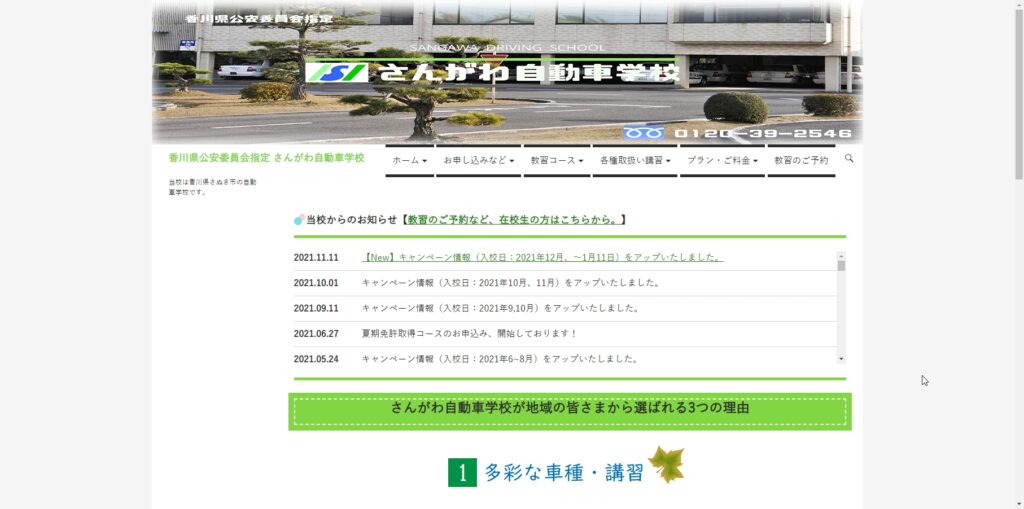Expand the 教習コース menu

point(557,160)
